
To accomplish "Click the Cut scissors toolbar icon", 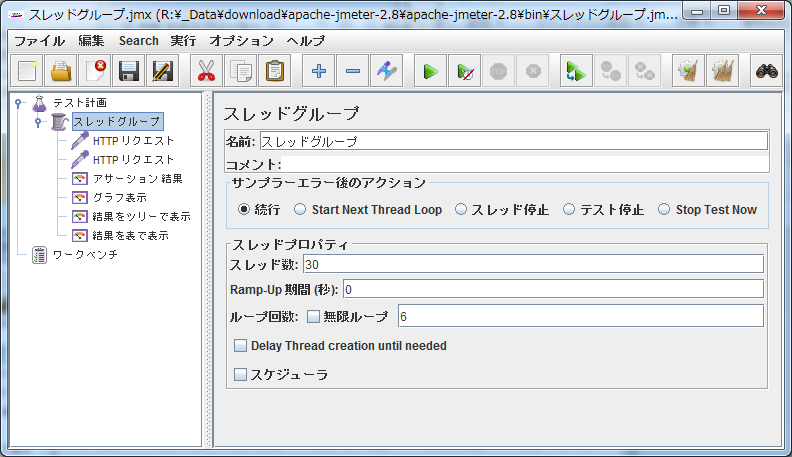I will coord(207,71).
